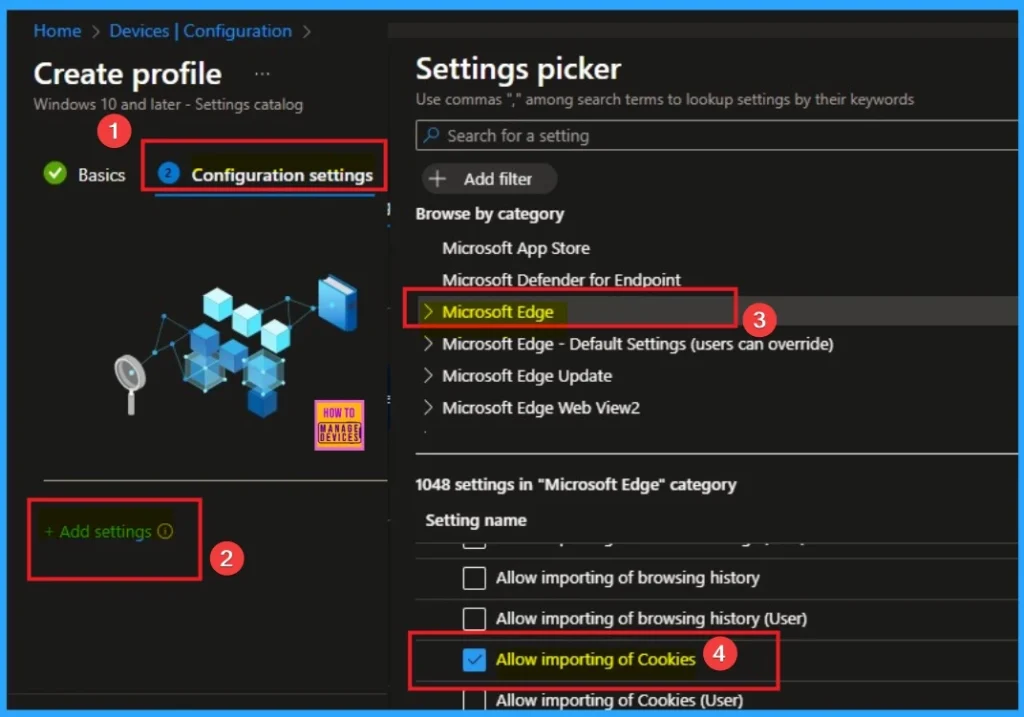Select the Microsoft App Store category
Screen dimensions: 1024x717
point(516,248)
